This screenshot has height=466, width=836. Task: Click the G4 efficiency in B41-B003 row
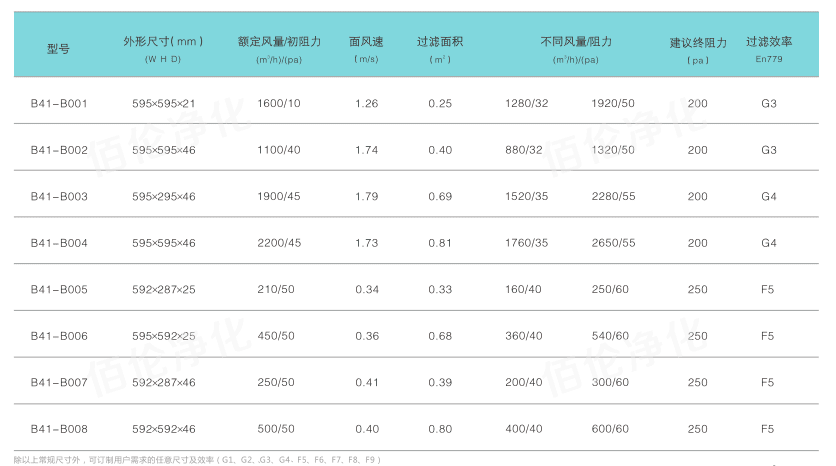pyautogui.click(x=769, y=196)
